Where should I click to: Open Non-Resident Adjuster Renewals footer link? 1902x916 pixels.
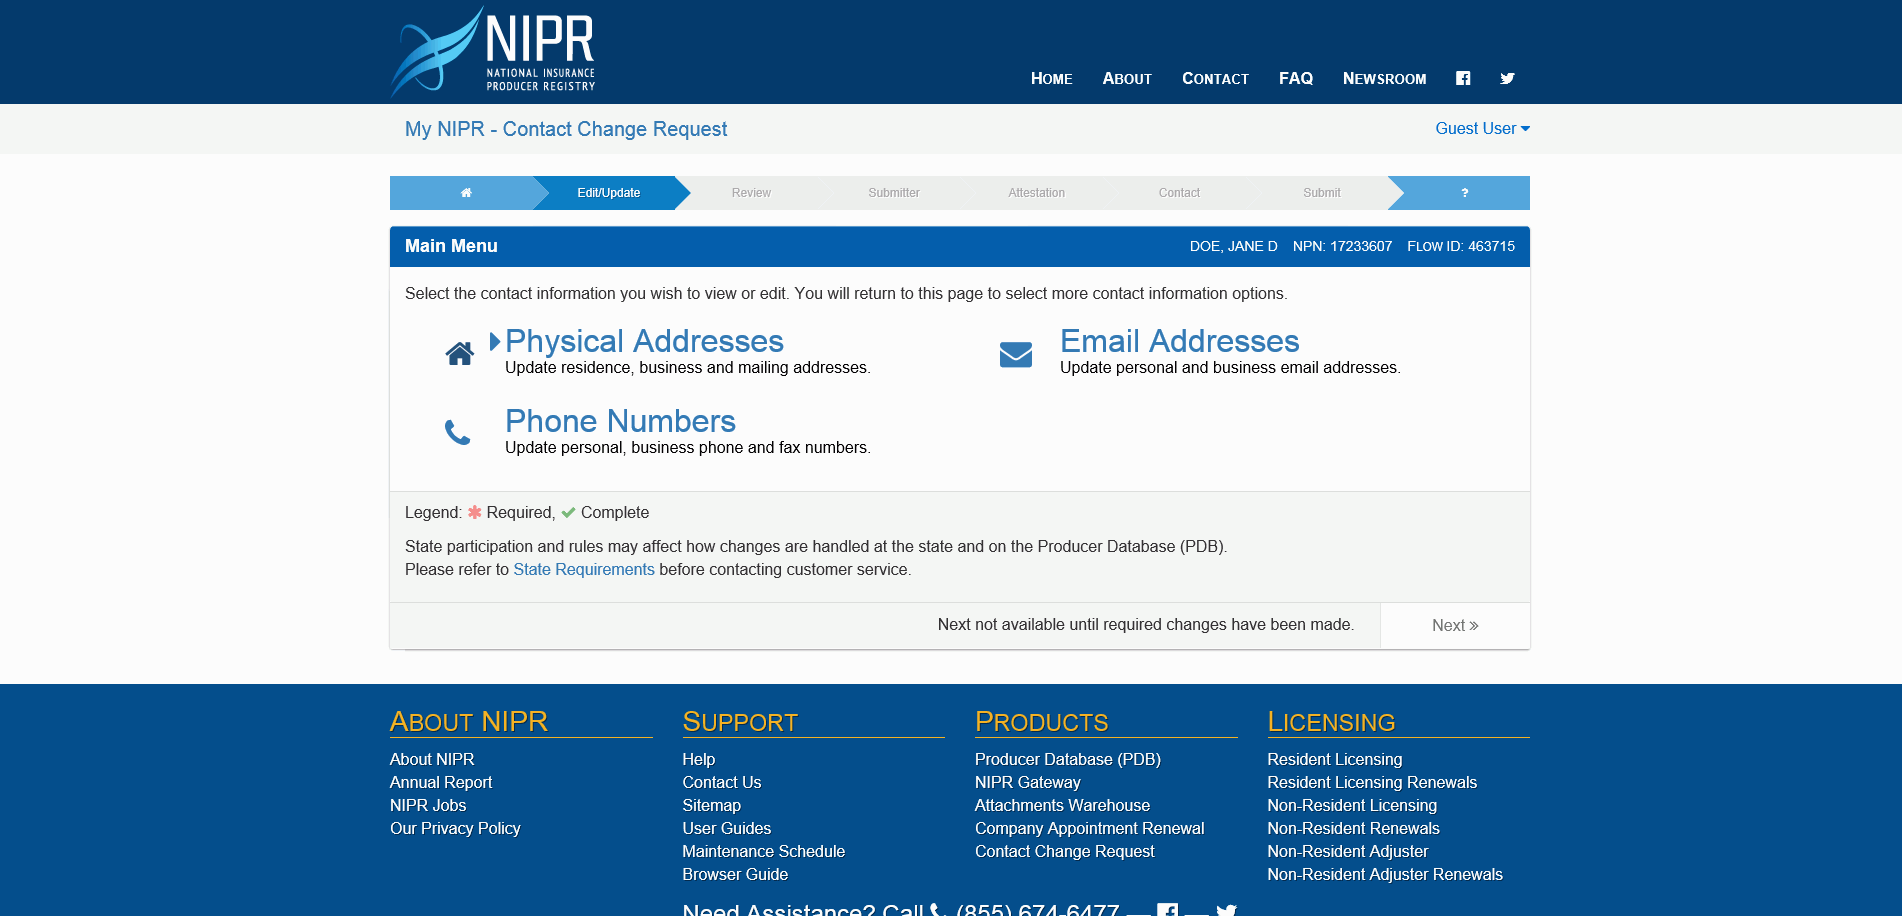pyautogui.click(x=1384, y=874)
